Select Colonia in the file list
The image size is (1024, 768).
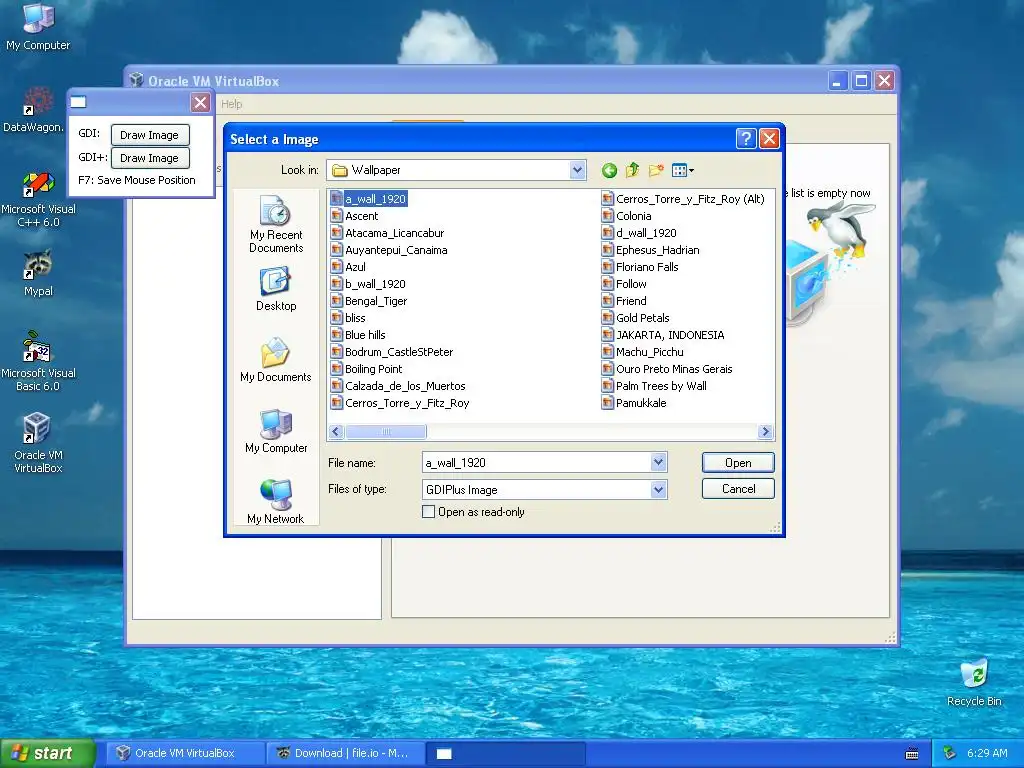click(626, 216)
